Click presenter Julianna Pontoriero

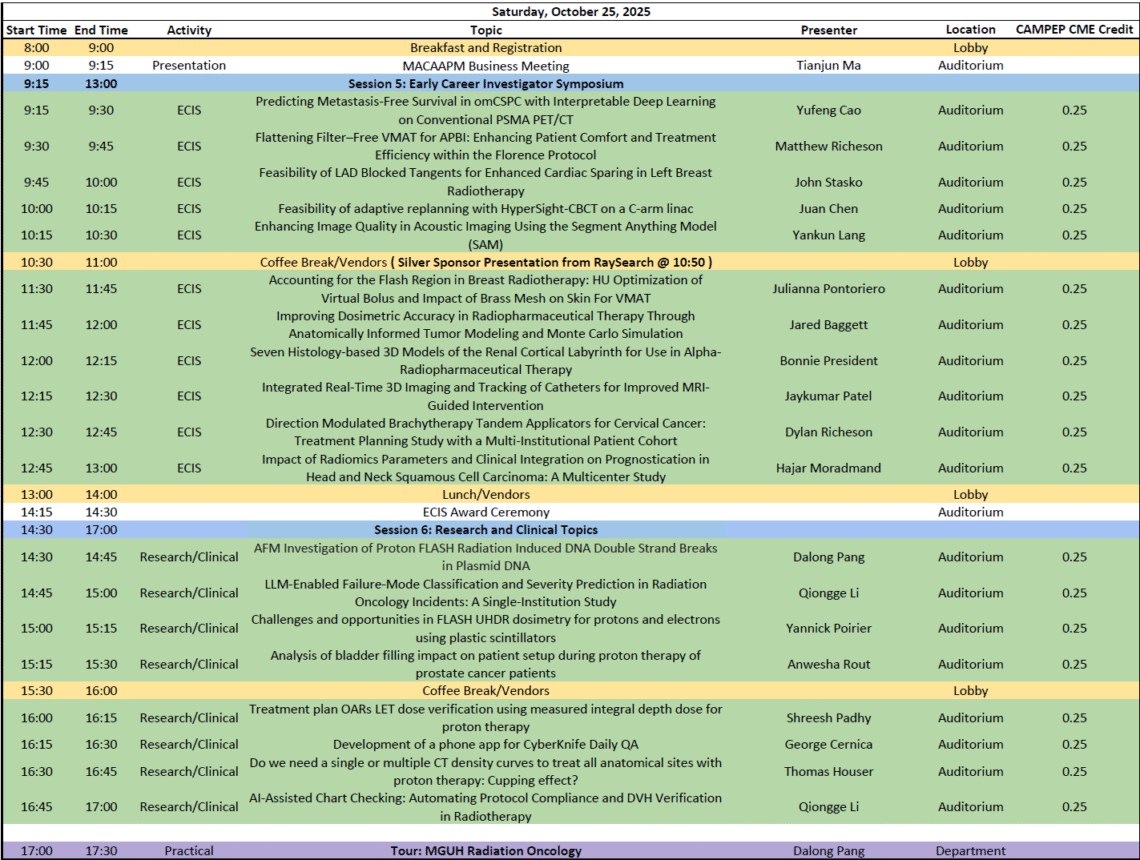828,289
